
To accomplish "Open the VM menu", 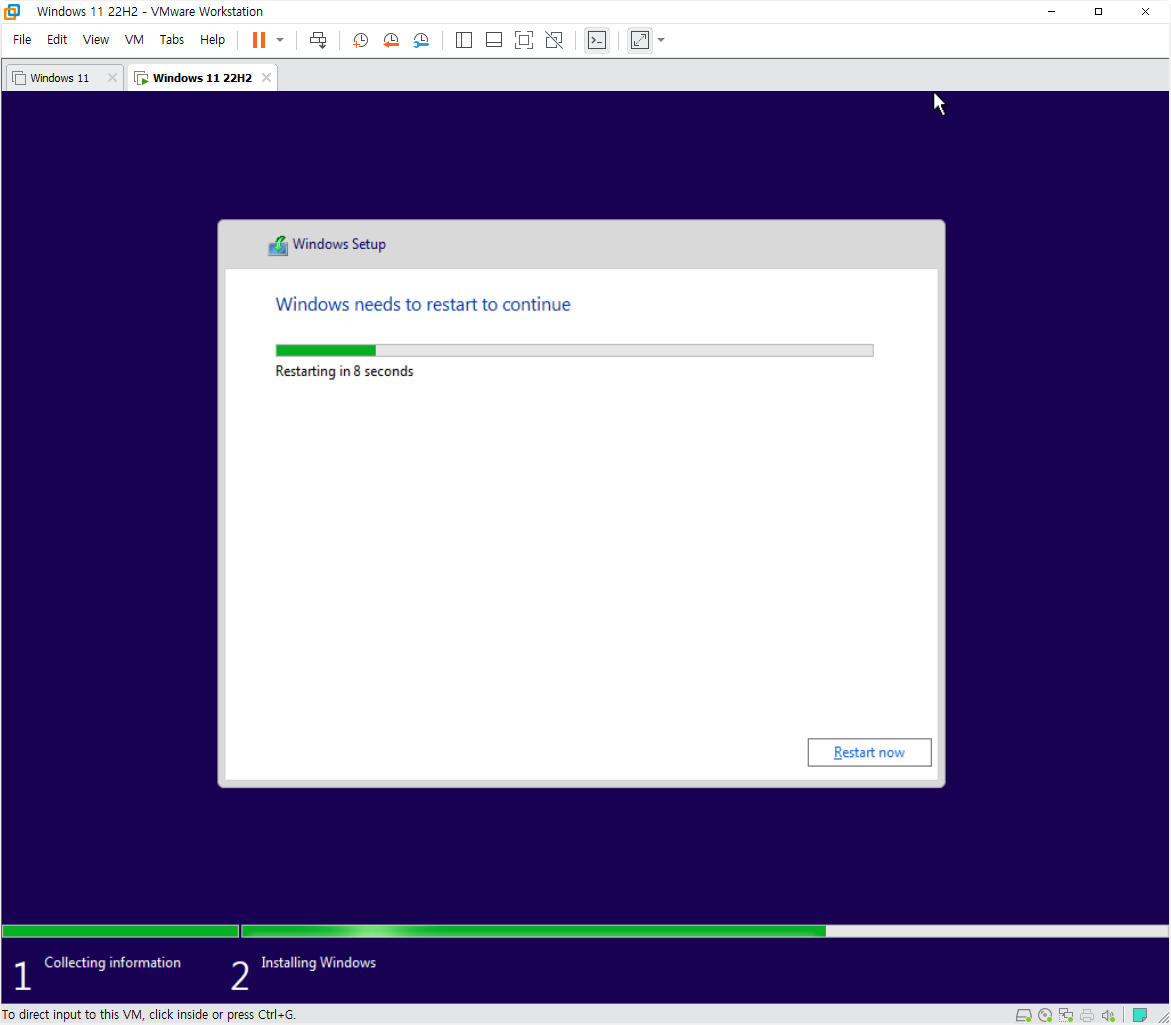I will pos(134,40).
